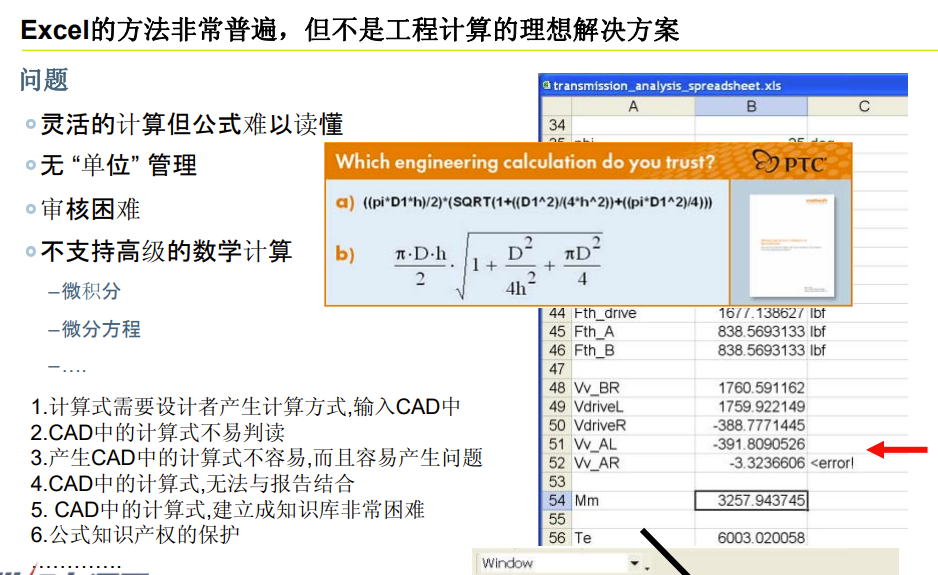Click the Vv_BR cell
This screenshot has height=575, width=938.
pyautogui.click(x=633, y=388)
